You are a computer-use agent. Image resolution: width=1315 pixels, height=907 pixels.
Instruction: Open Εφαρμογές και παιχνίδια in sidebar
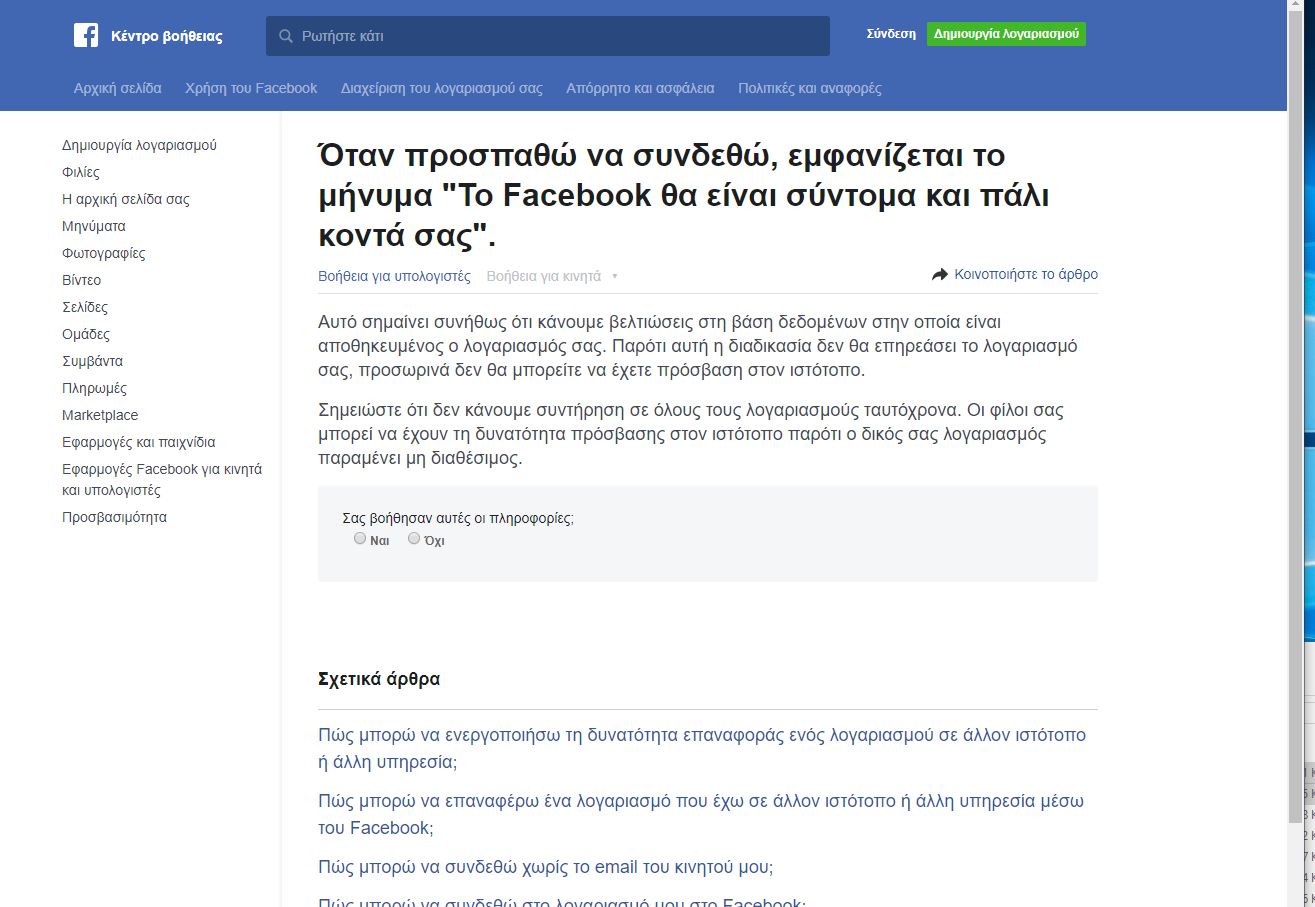pos(139,442)
